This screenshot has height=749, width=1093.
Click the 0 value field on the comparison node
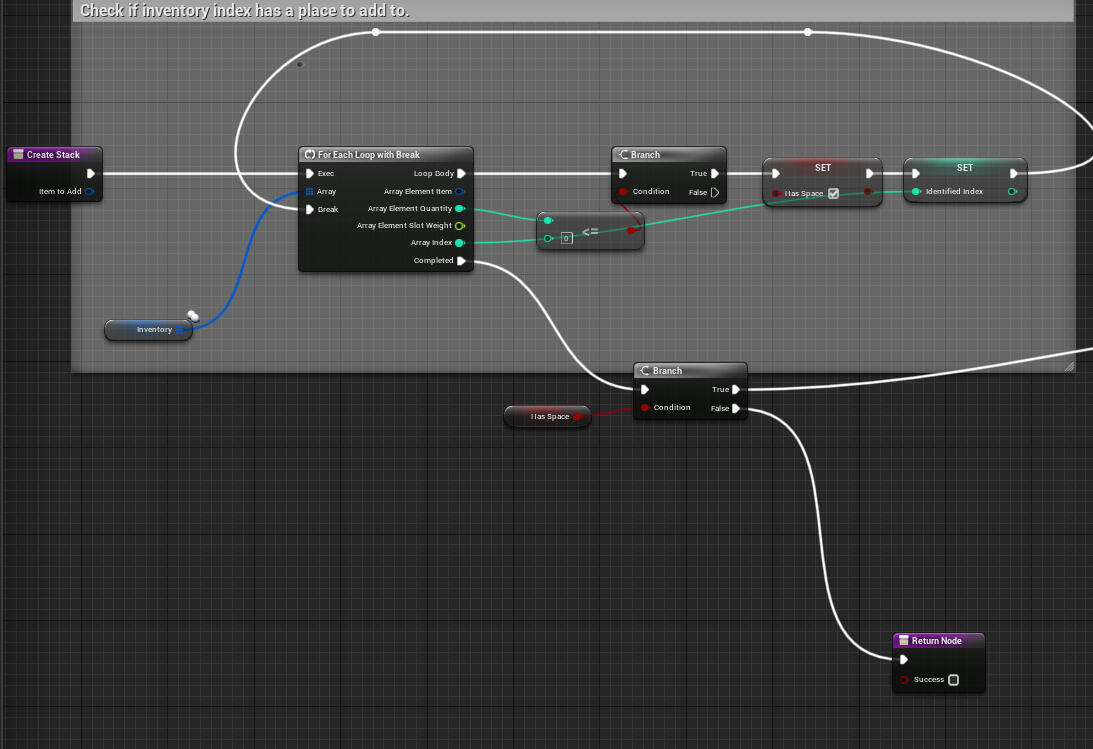click(x=568, y=237)
